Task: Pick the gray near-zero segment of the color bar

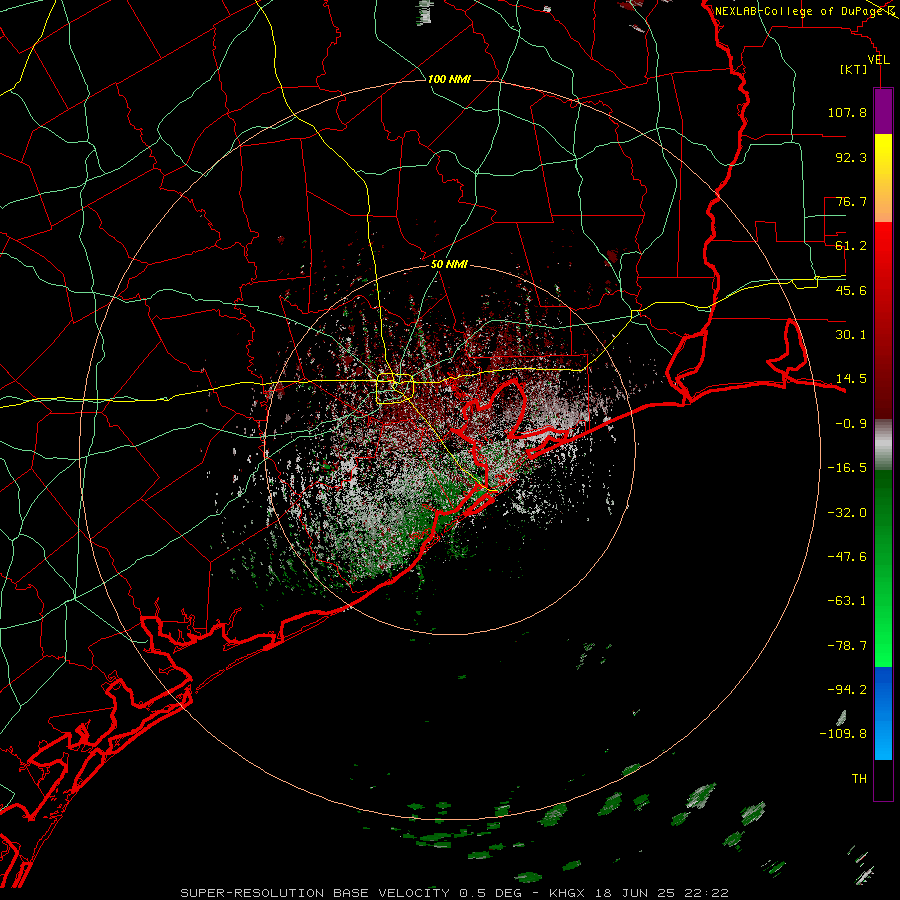Action: [x=883, y=444]
